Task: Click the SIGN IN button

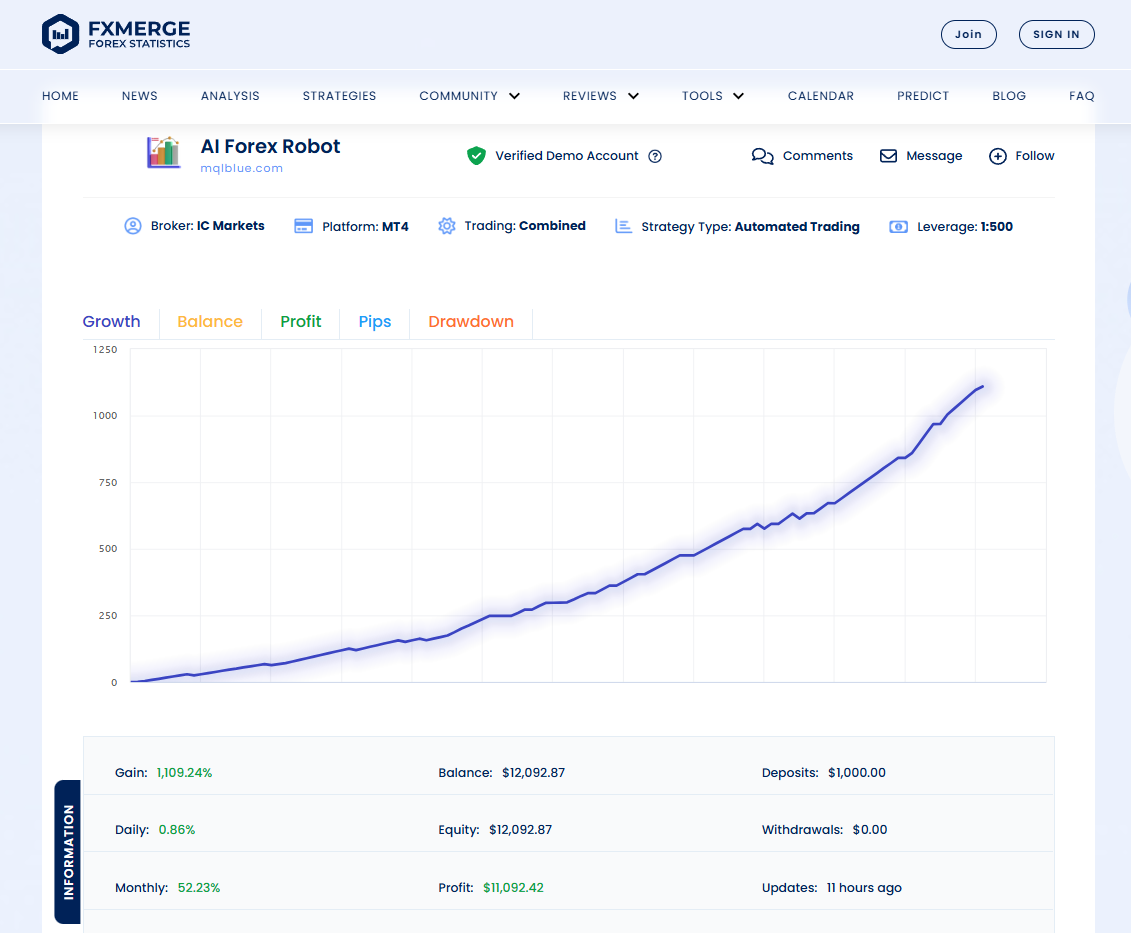Action: click(1056, 34)
